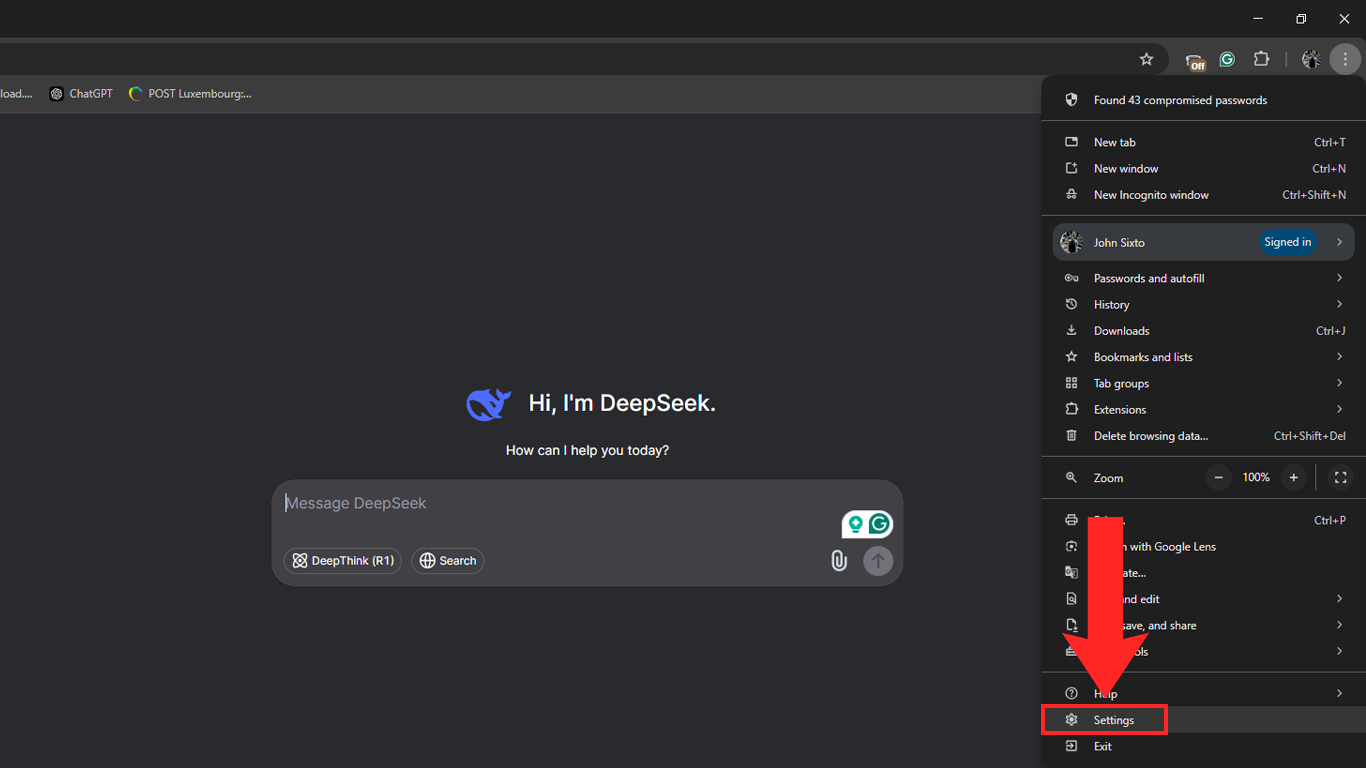
Task: Click the extension icon with Off badge
Action: tap(1194, 60)
